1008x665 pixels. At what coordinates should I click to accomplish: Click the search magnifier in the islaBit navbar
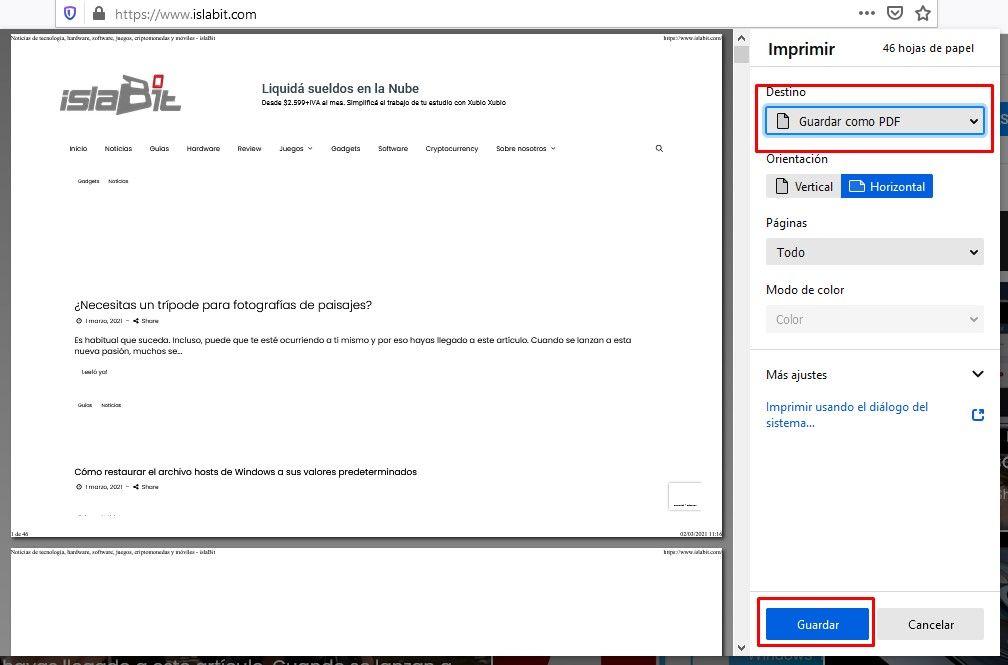658,147
